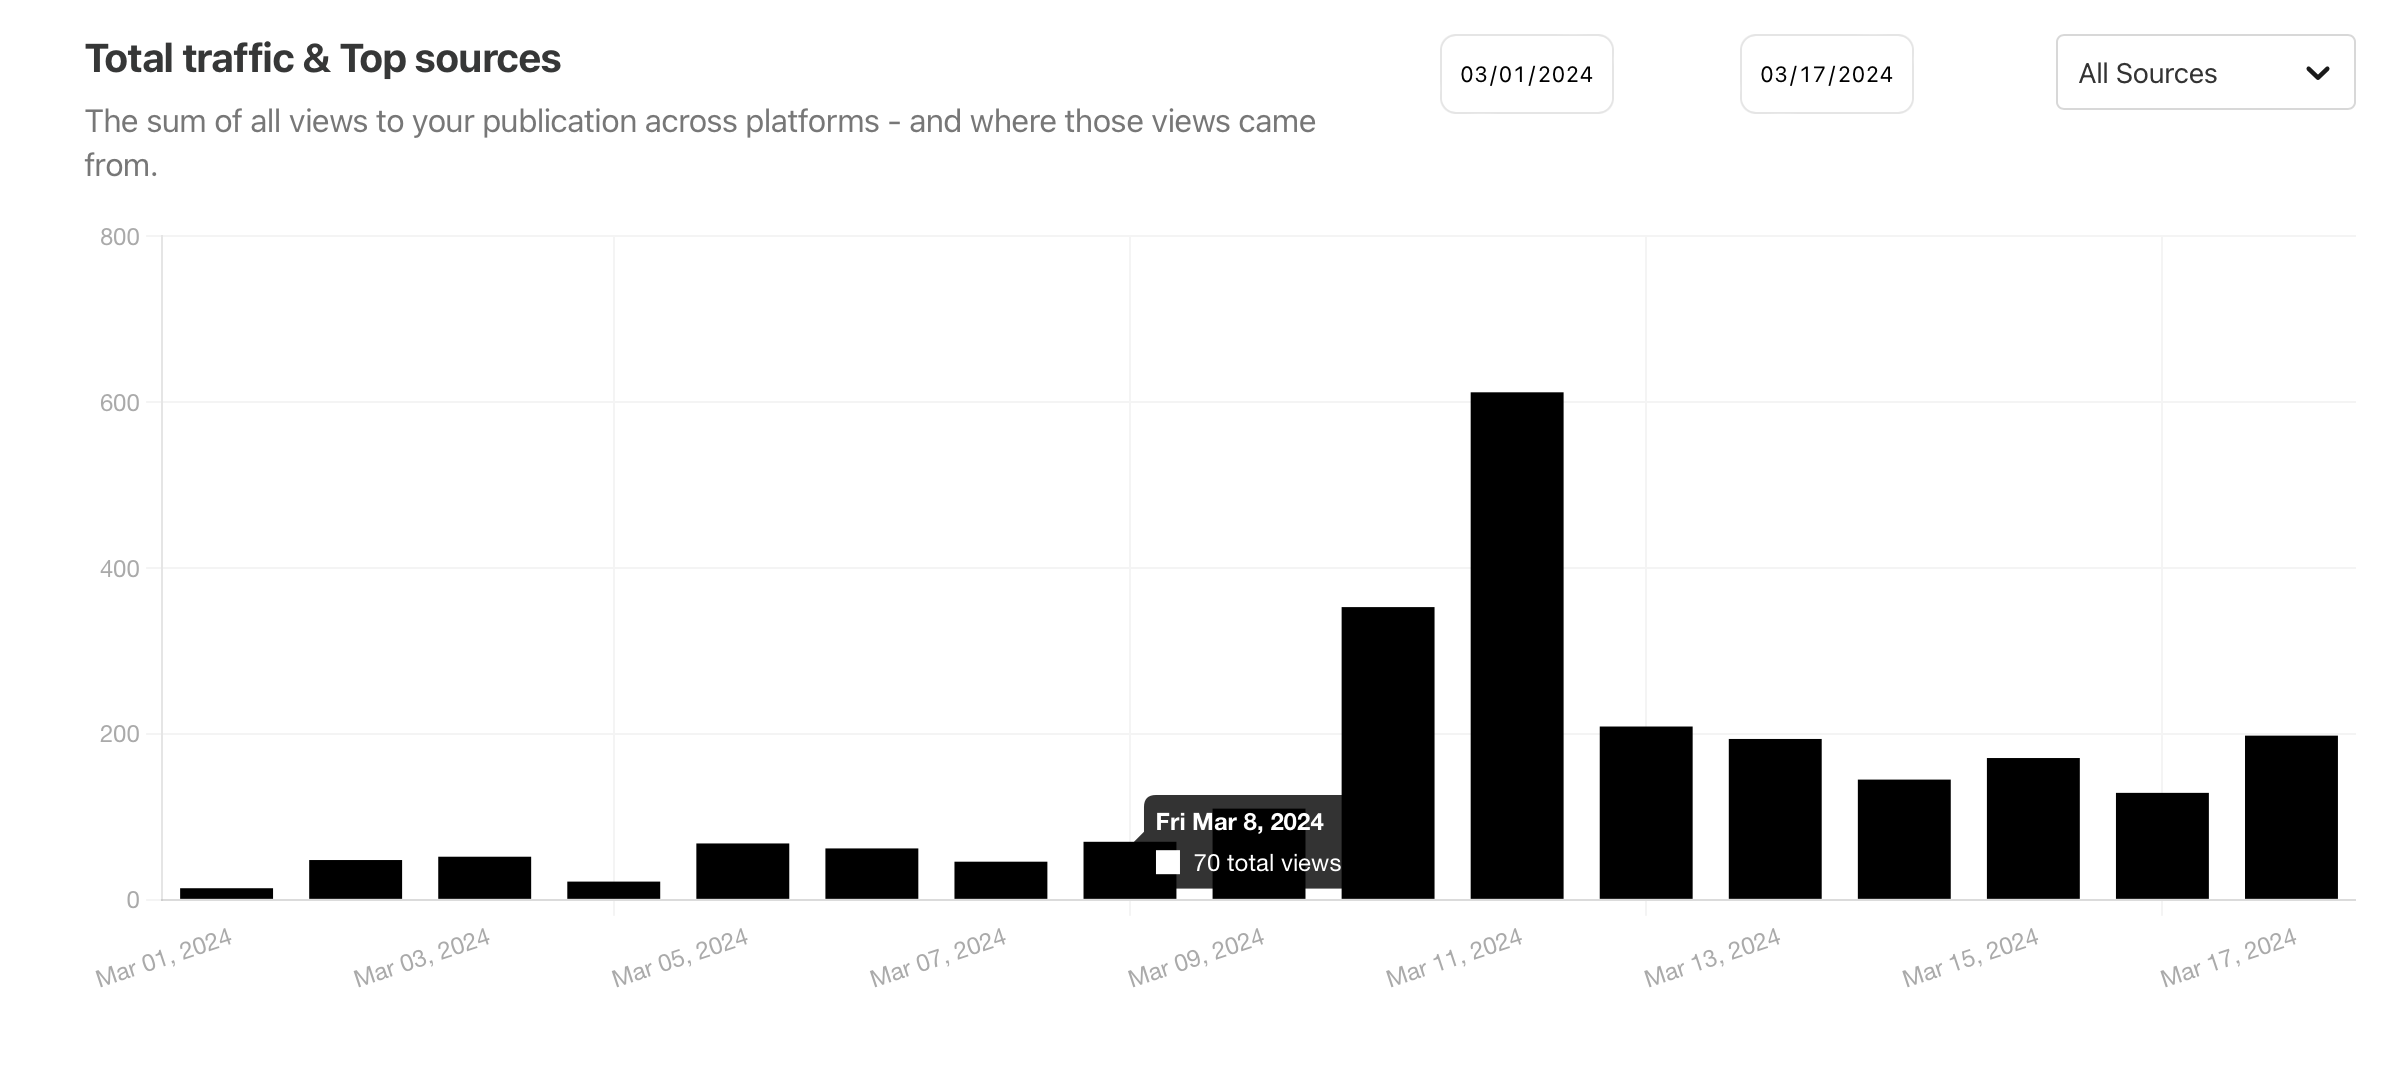Select the Mar 15 traffic bar
Image resolution: width=2406 pixels, height=1092 pixels.
[2032, 828]
